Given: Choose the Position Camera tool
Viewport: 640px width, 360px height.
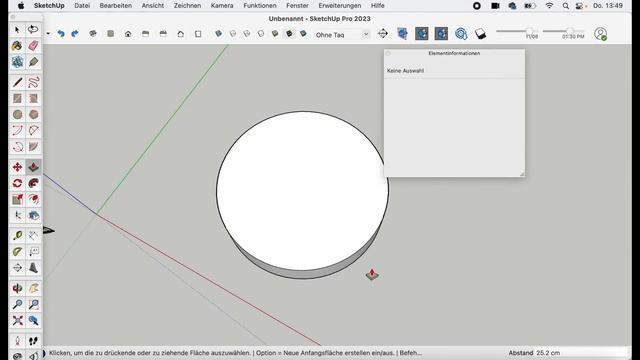Looking at the screenshot, I should pos(17,340).
